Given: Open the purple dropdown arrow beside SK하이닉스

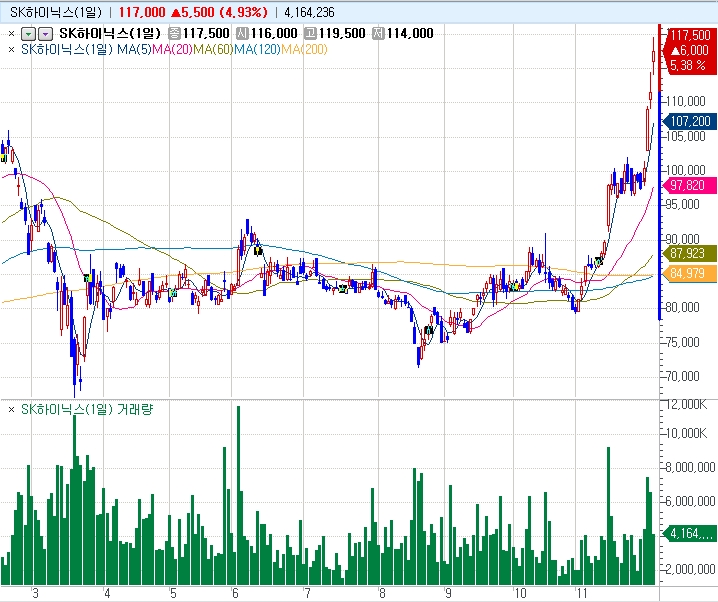Looking at the screenshot, I should pyautogui.click(x=45, y=33).
